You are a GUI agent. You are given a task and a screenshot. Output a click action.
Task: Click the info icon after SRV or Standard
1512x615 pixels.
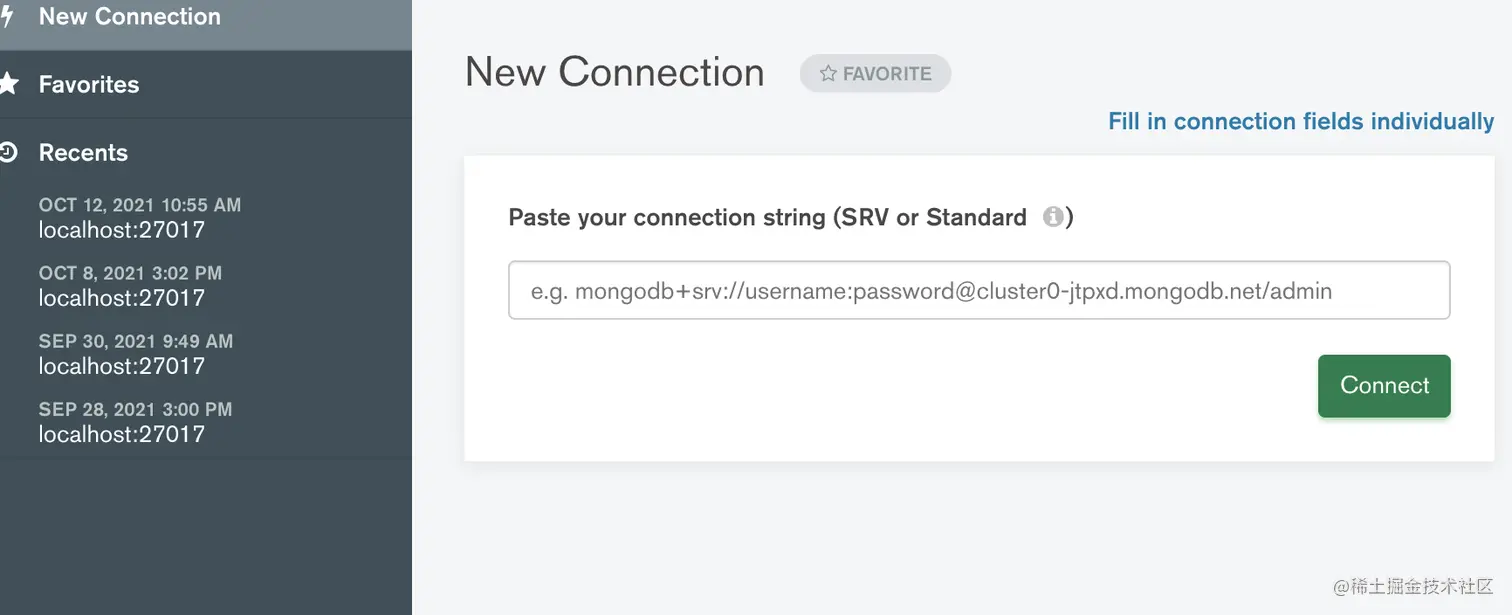(1052, 217)
